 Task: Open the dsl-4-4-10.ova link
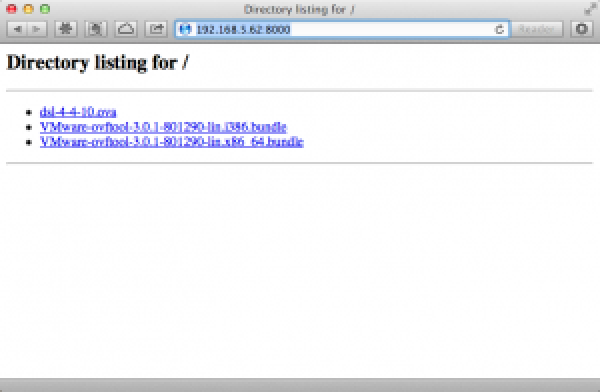[78, 112]
